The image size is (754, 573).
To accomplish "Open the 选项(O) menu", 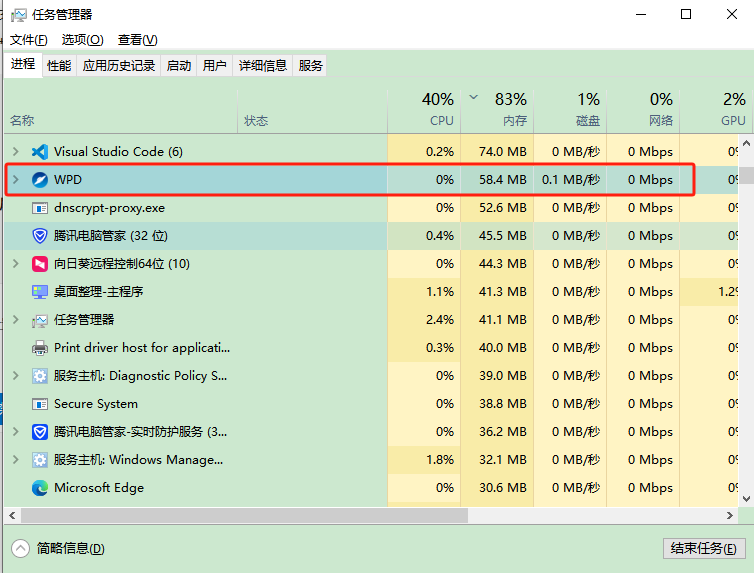I will click(82, 40).
